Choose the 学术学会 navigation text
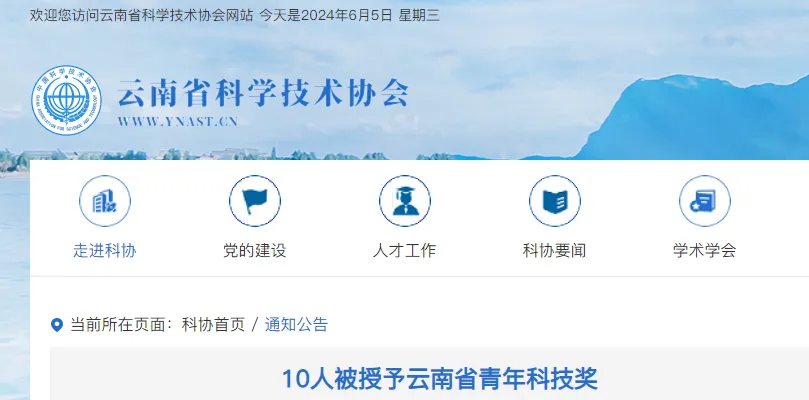 [705, 251]
